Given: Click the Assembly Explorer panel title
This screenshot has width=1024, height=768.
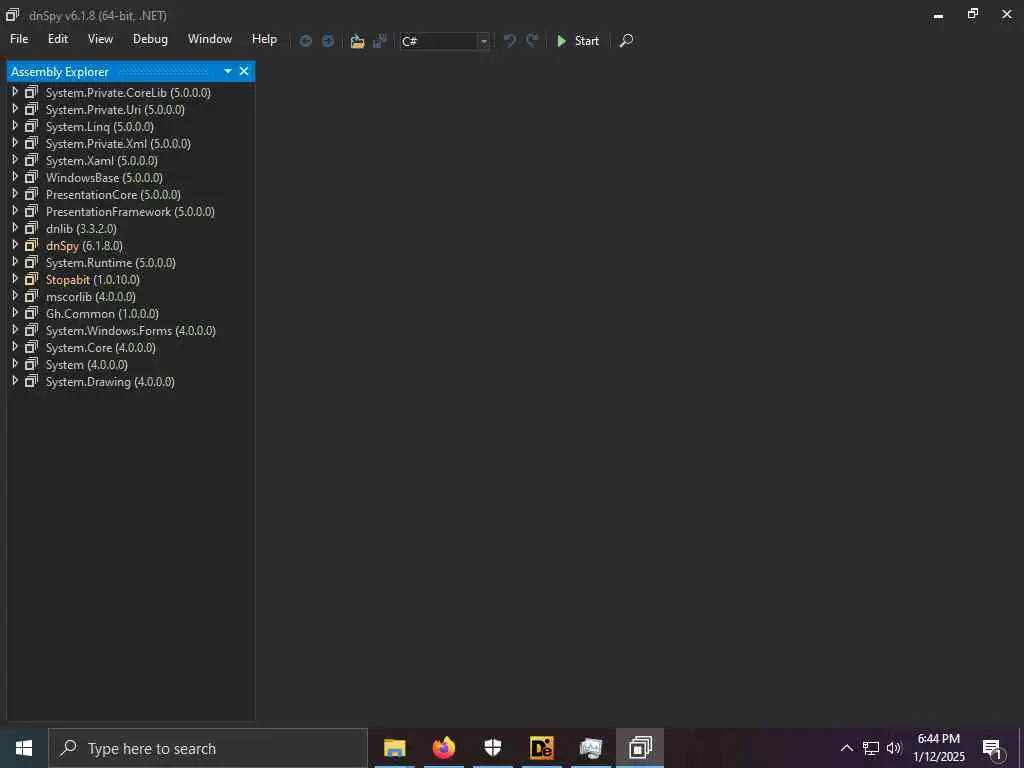Looking at the screenshot, I should [x=59, y=72].
